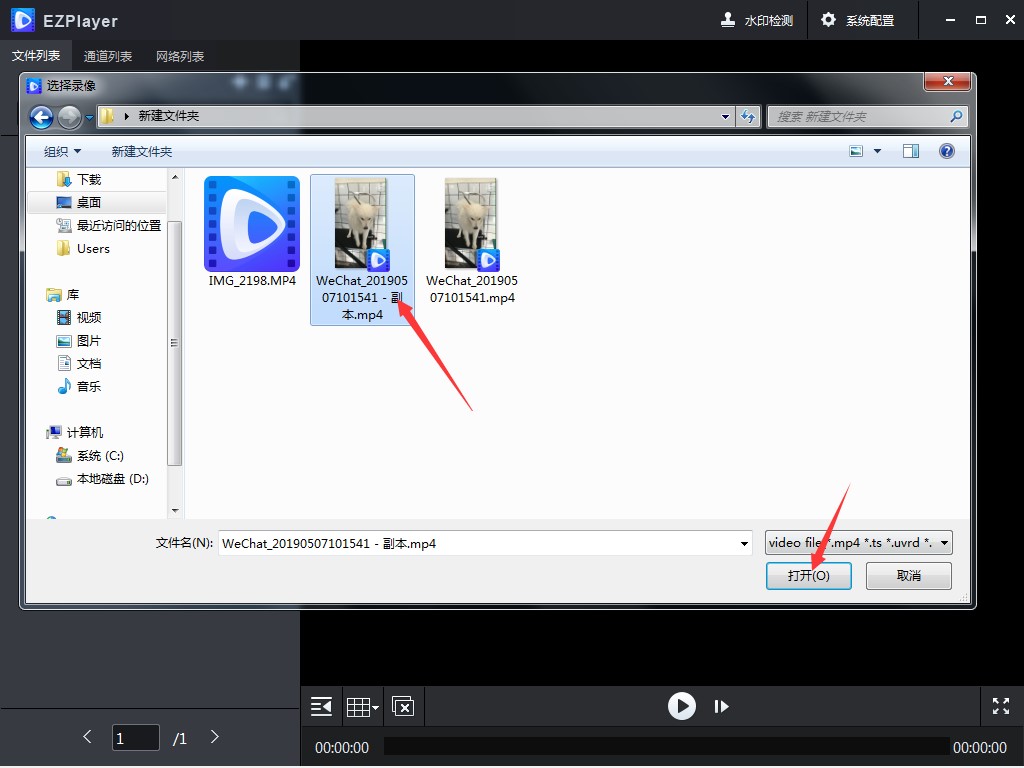Click the 取消 cancel button

(908, 575)
